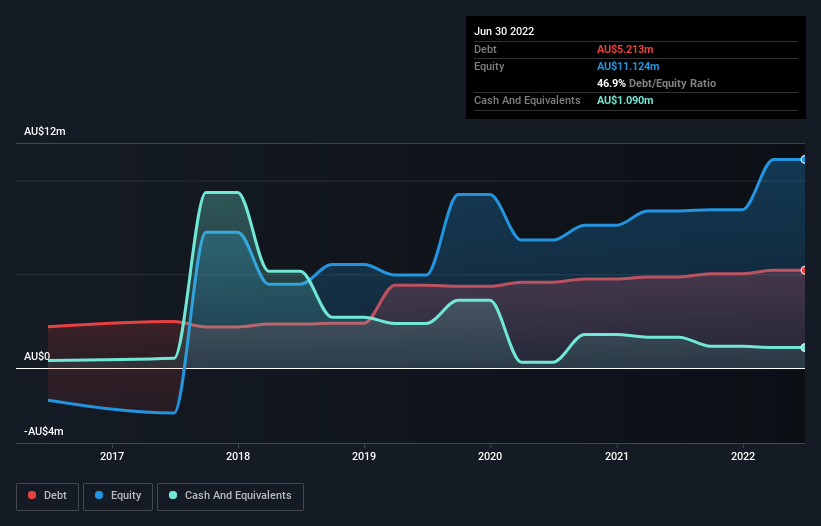
Task: Click the 2021 axis label
Action: (x=617, y=456)
